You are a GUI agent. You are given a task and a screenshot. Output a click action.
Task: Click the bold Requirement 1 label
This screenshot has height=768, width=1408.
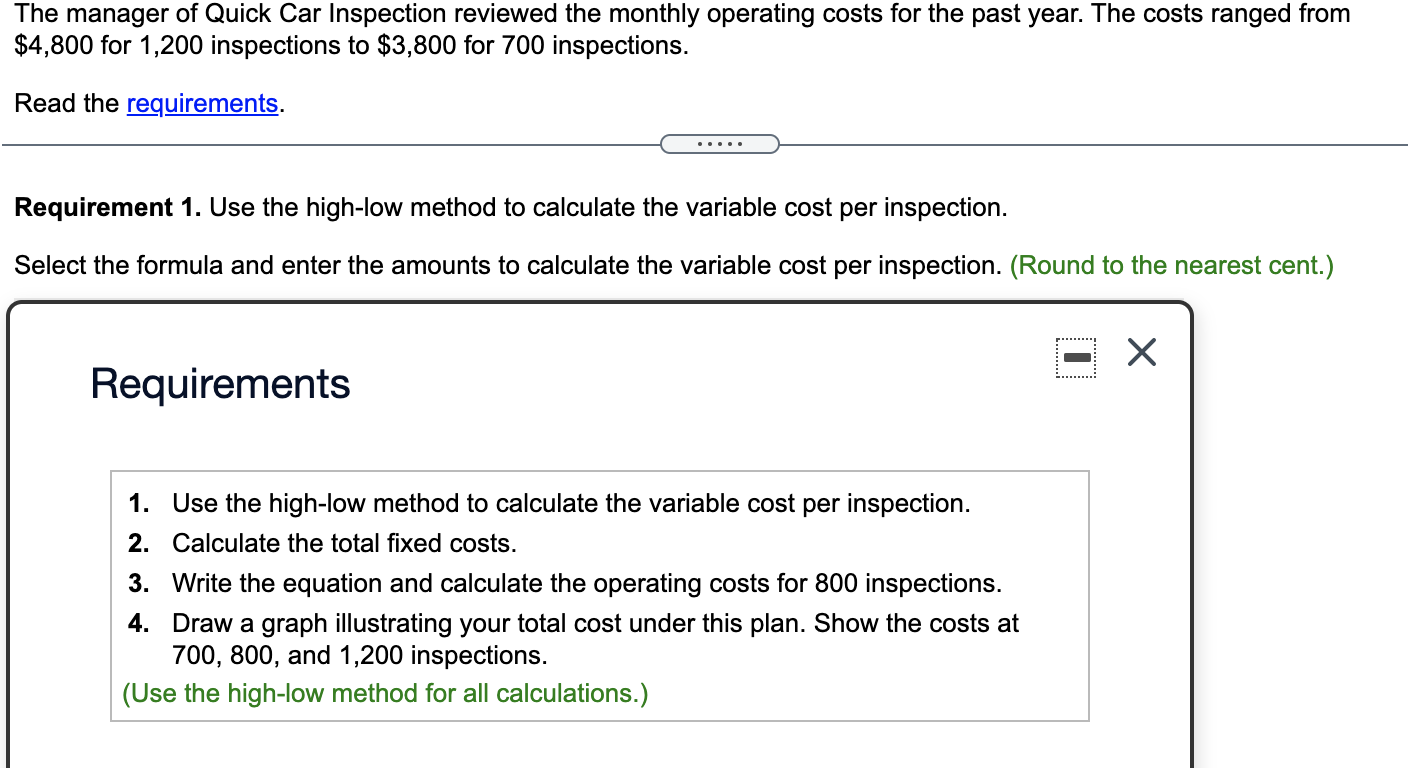[107, 208]
